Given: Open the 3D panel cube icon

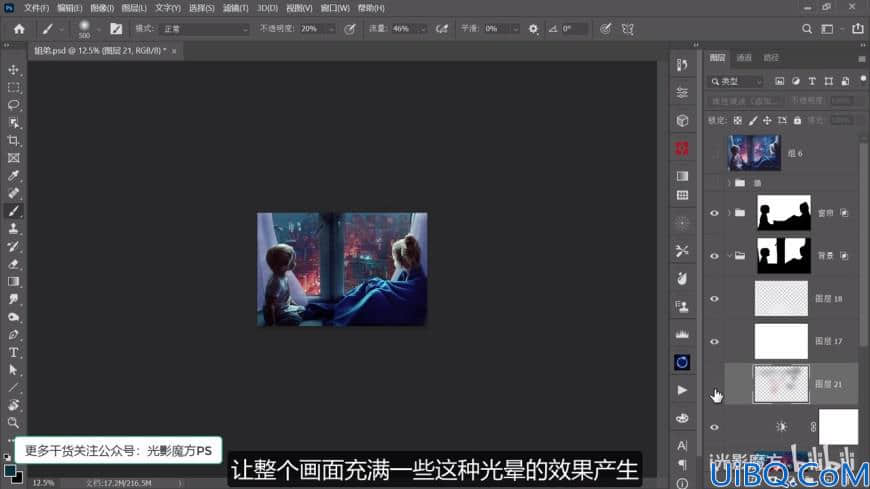Looking at the screenshot, I should [x=682, y=120].
